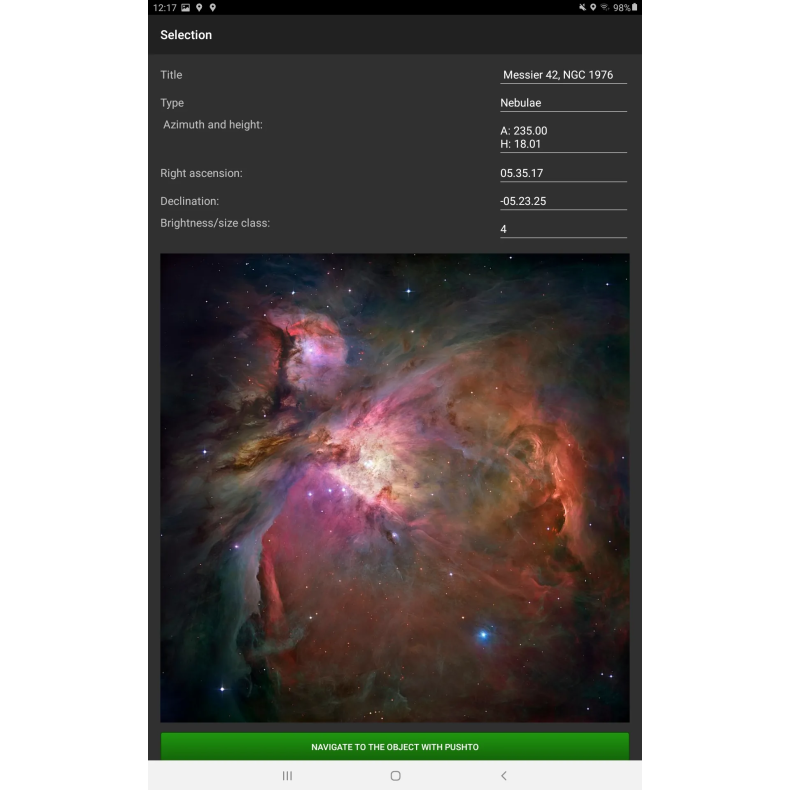The height and width of the screenshot is (790, 790).
Task: Tap the clock time in status bar
Action: pyautogui.click(x=164, y=8)
